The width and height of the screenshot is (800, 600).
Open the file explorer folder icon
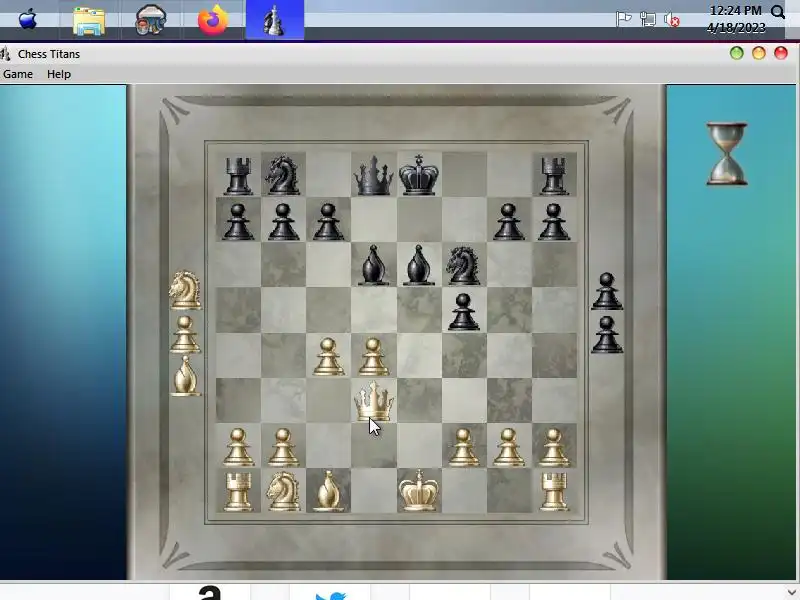tap(89, 21)
